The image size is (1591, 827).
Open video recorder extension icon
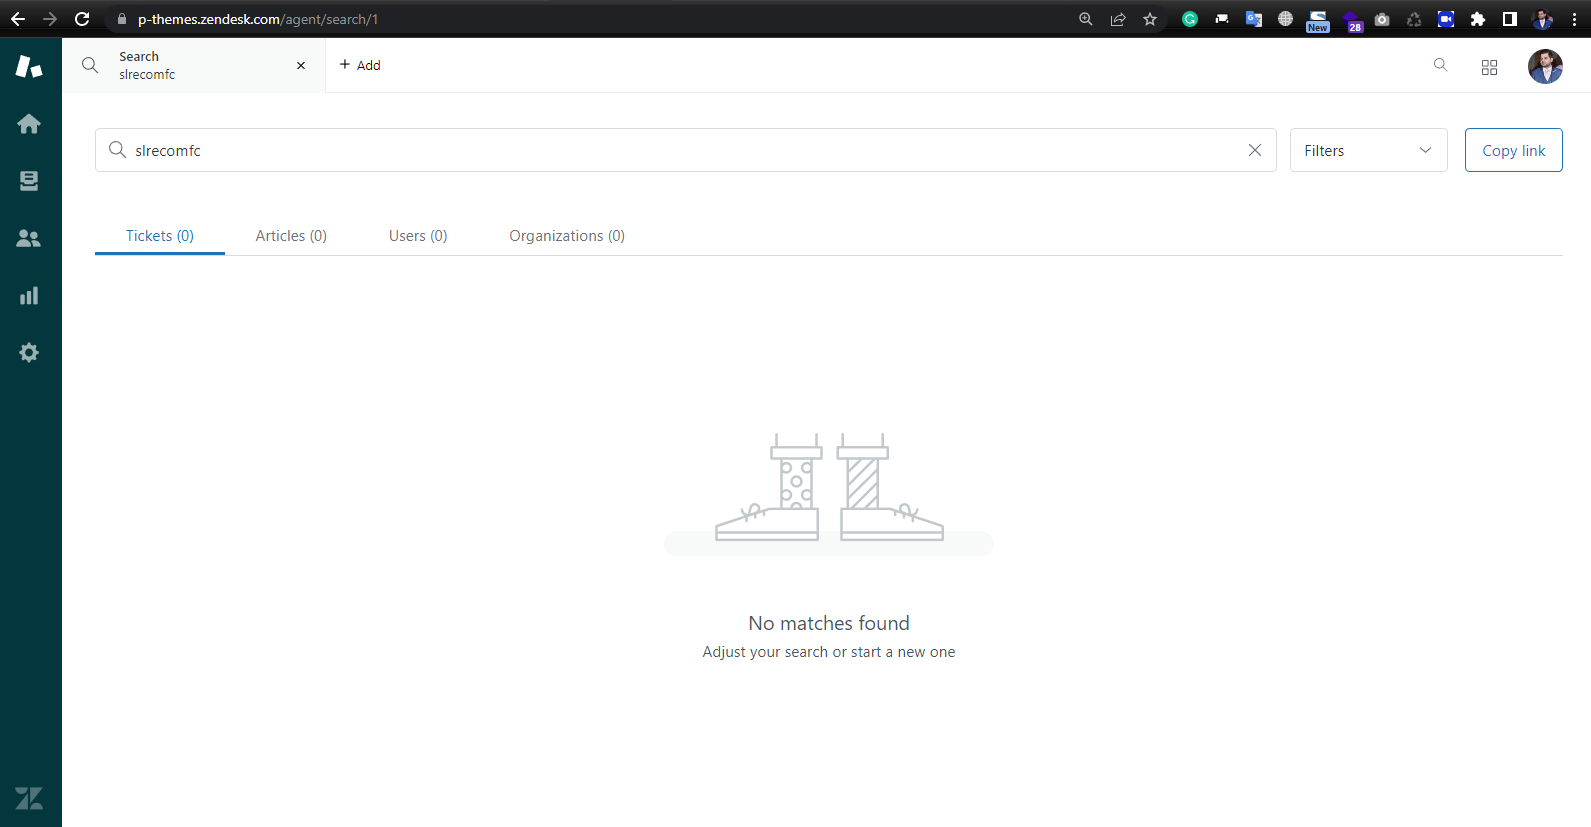tap(1446, 19)
